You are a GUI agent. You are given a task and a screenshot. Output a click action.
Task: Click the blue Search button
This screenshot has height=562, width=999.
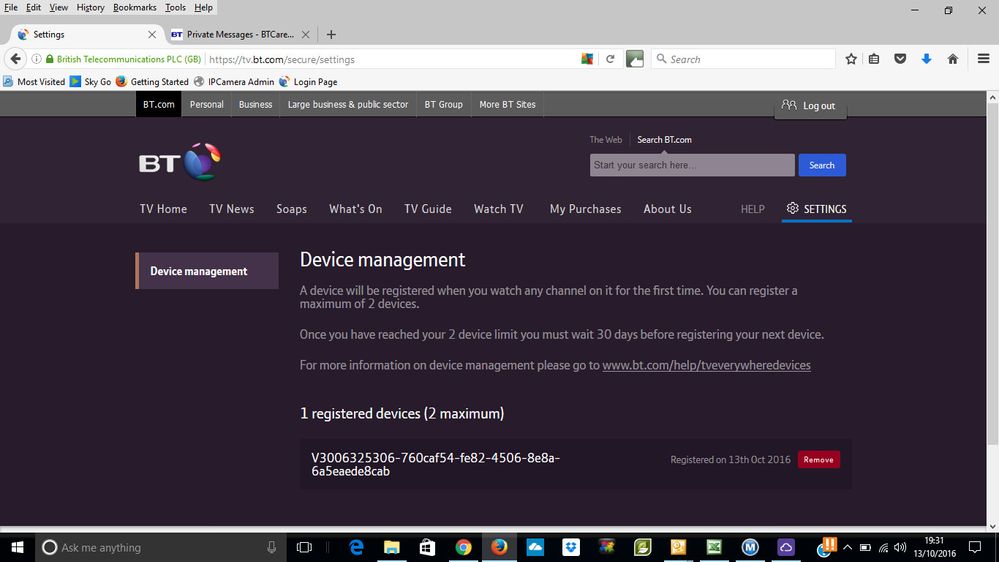click(822, 165)
